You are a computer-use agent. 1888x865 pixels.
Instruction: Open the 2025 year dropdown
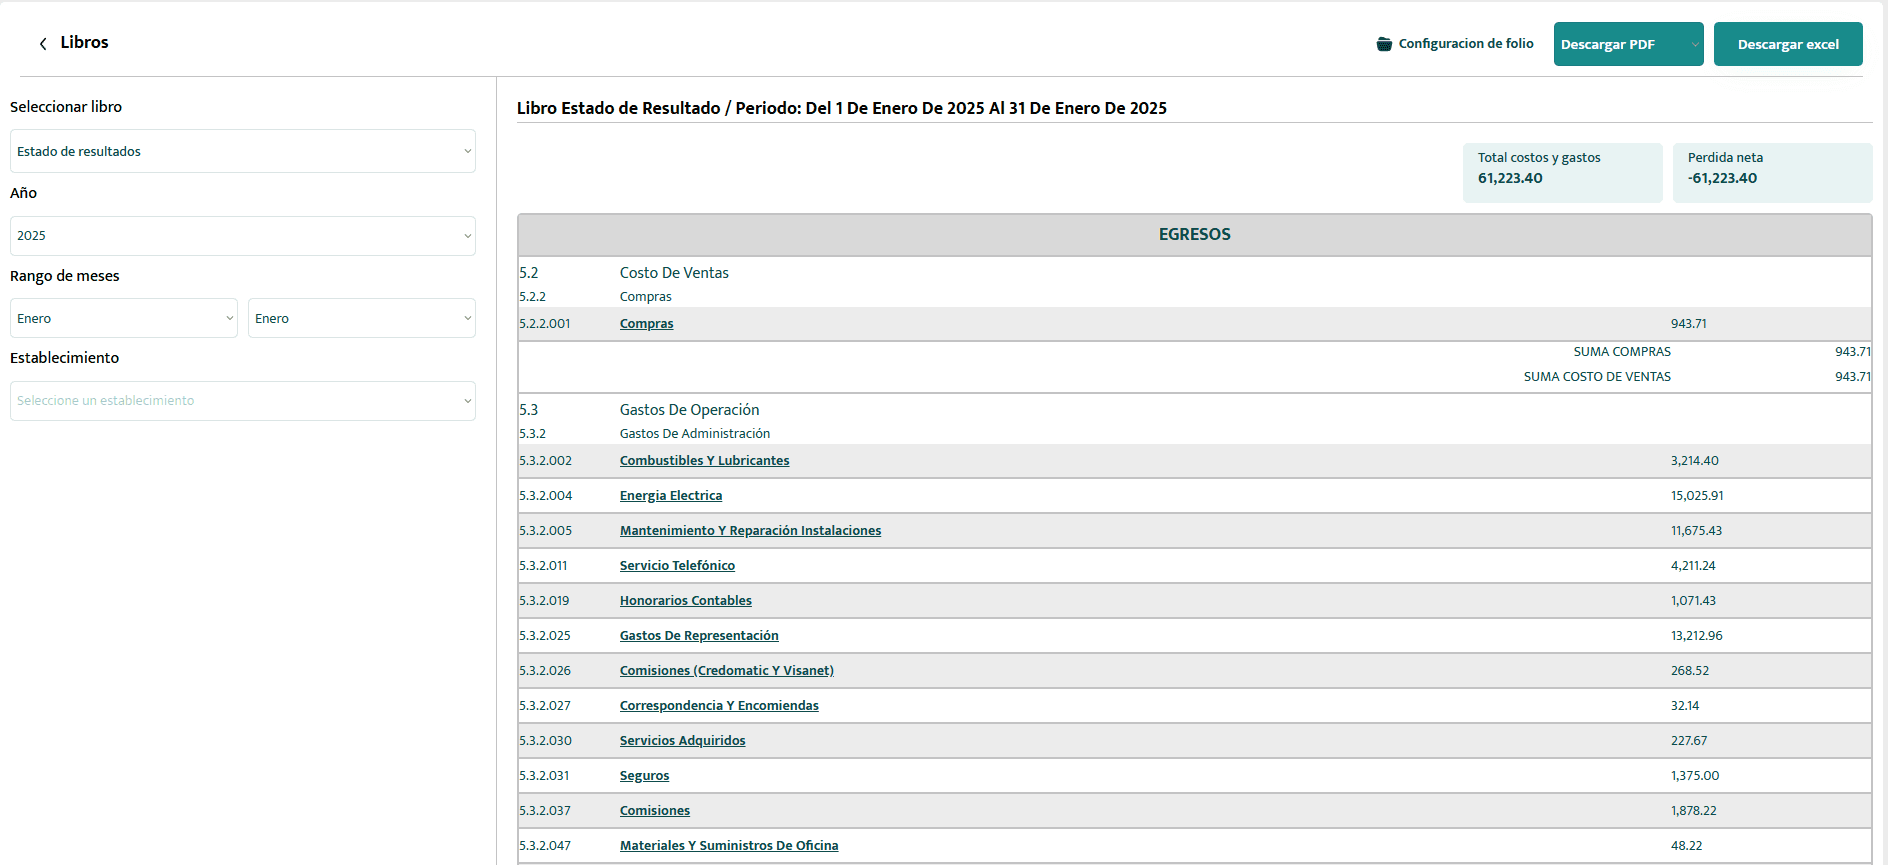coord(243,236)
